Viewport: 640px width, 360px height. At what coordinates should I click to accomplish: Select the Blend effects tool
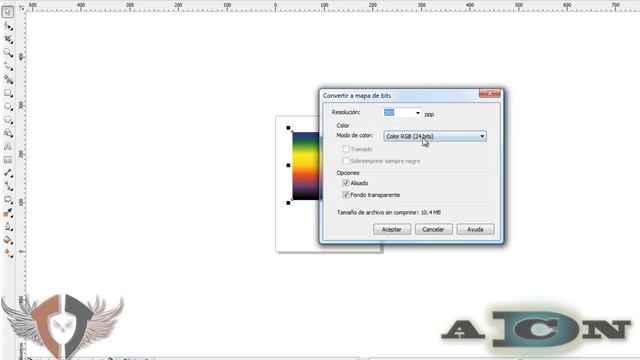(8, 200)
